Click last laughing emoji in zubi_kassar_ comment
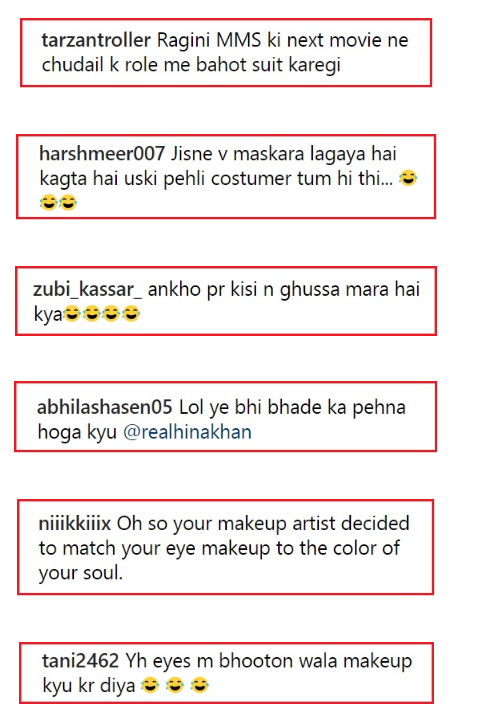 131,314
